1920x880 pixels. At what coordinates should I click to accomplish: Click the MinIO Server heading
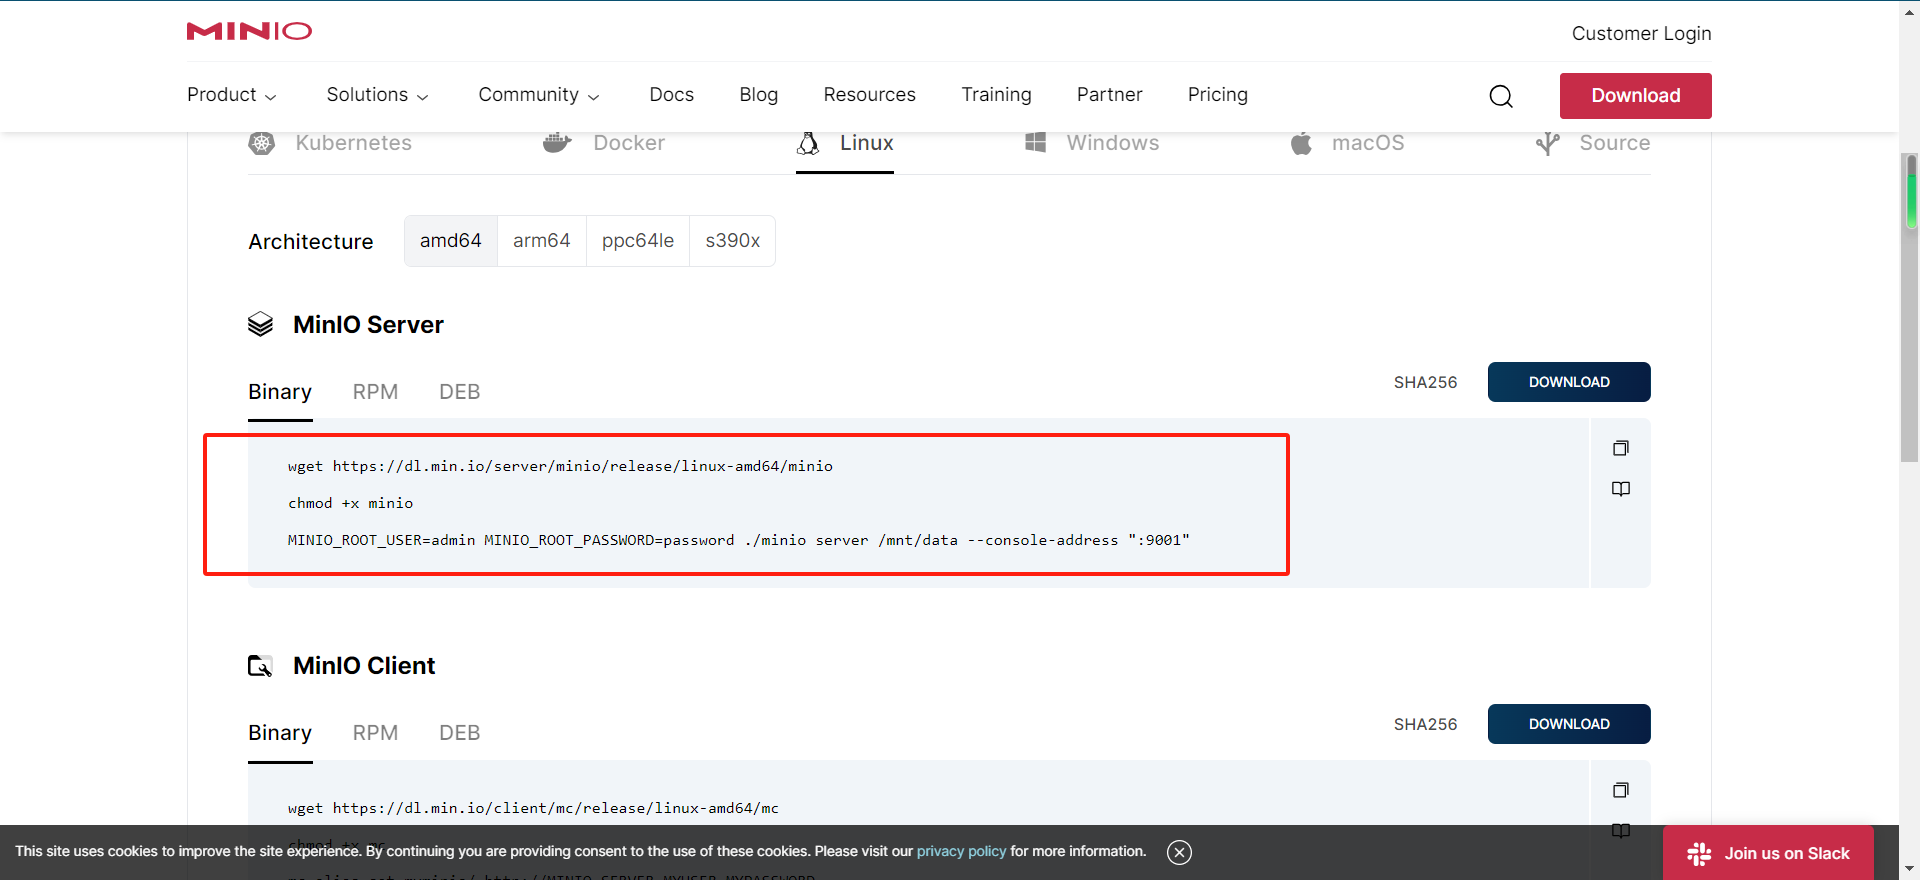pos(368,325)
